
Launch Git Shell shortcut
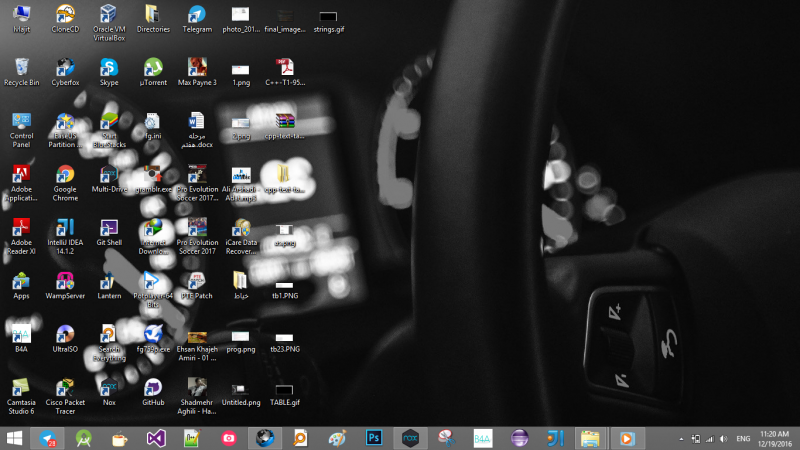click(109, 233)
